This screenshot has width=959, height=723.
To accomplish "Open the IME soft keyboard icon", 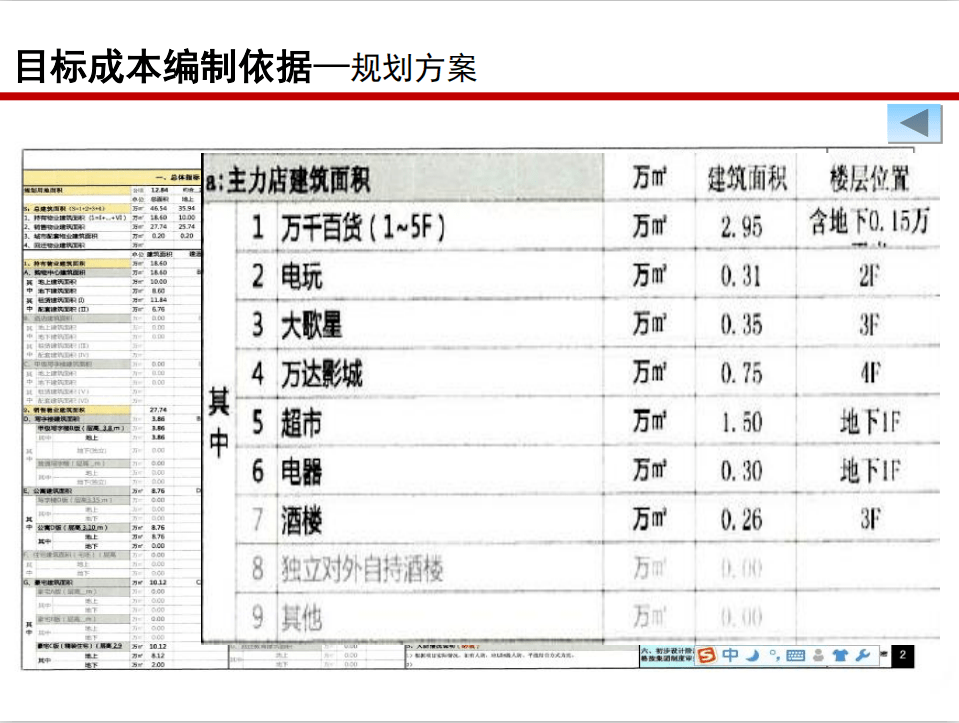I will click(796, 656).
